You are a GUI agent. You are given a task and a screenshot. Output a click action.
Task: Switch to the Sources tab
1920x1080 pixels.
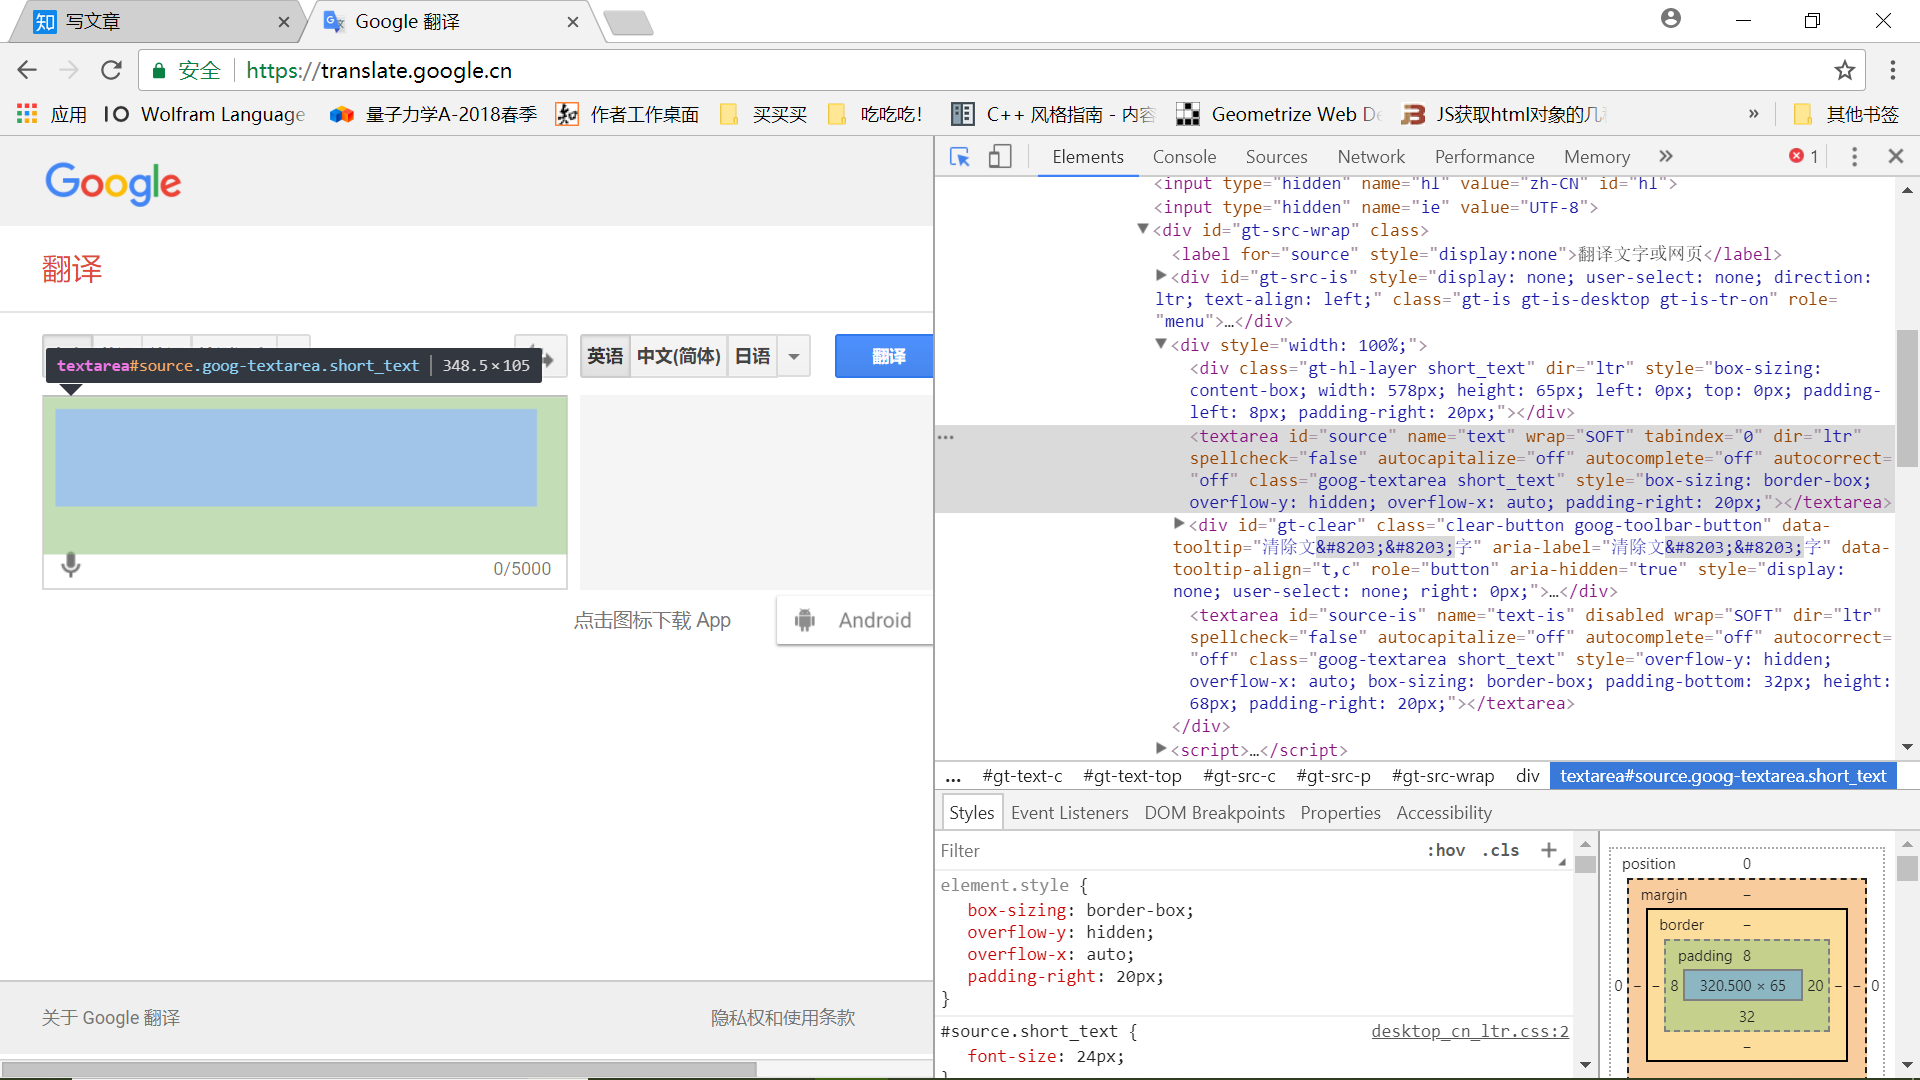click(1276, 157)
